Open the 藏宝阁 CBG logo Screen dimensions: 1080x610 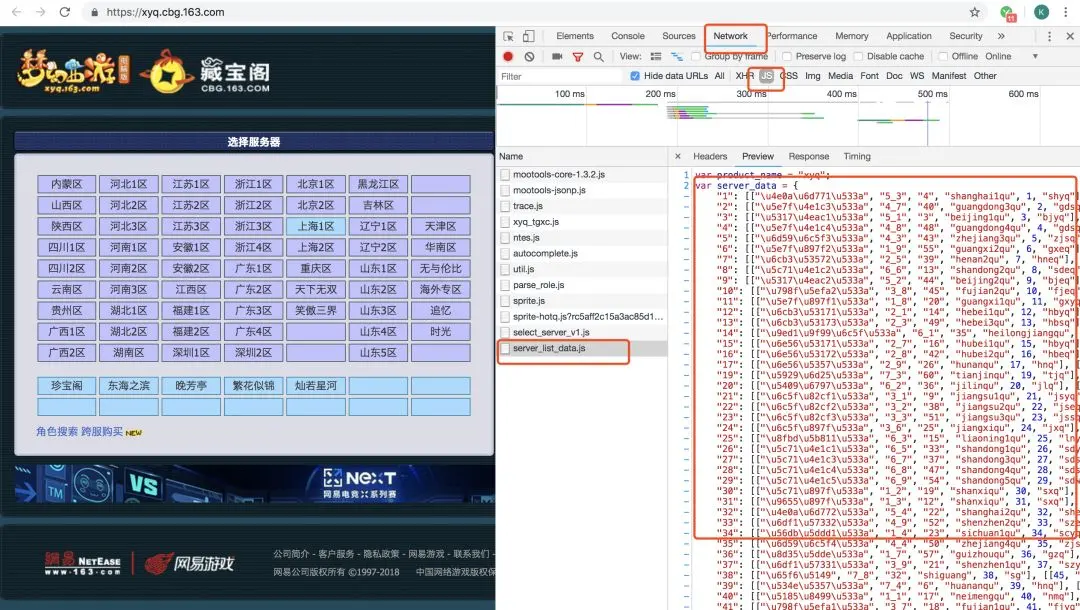205,72
